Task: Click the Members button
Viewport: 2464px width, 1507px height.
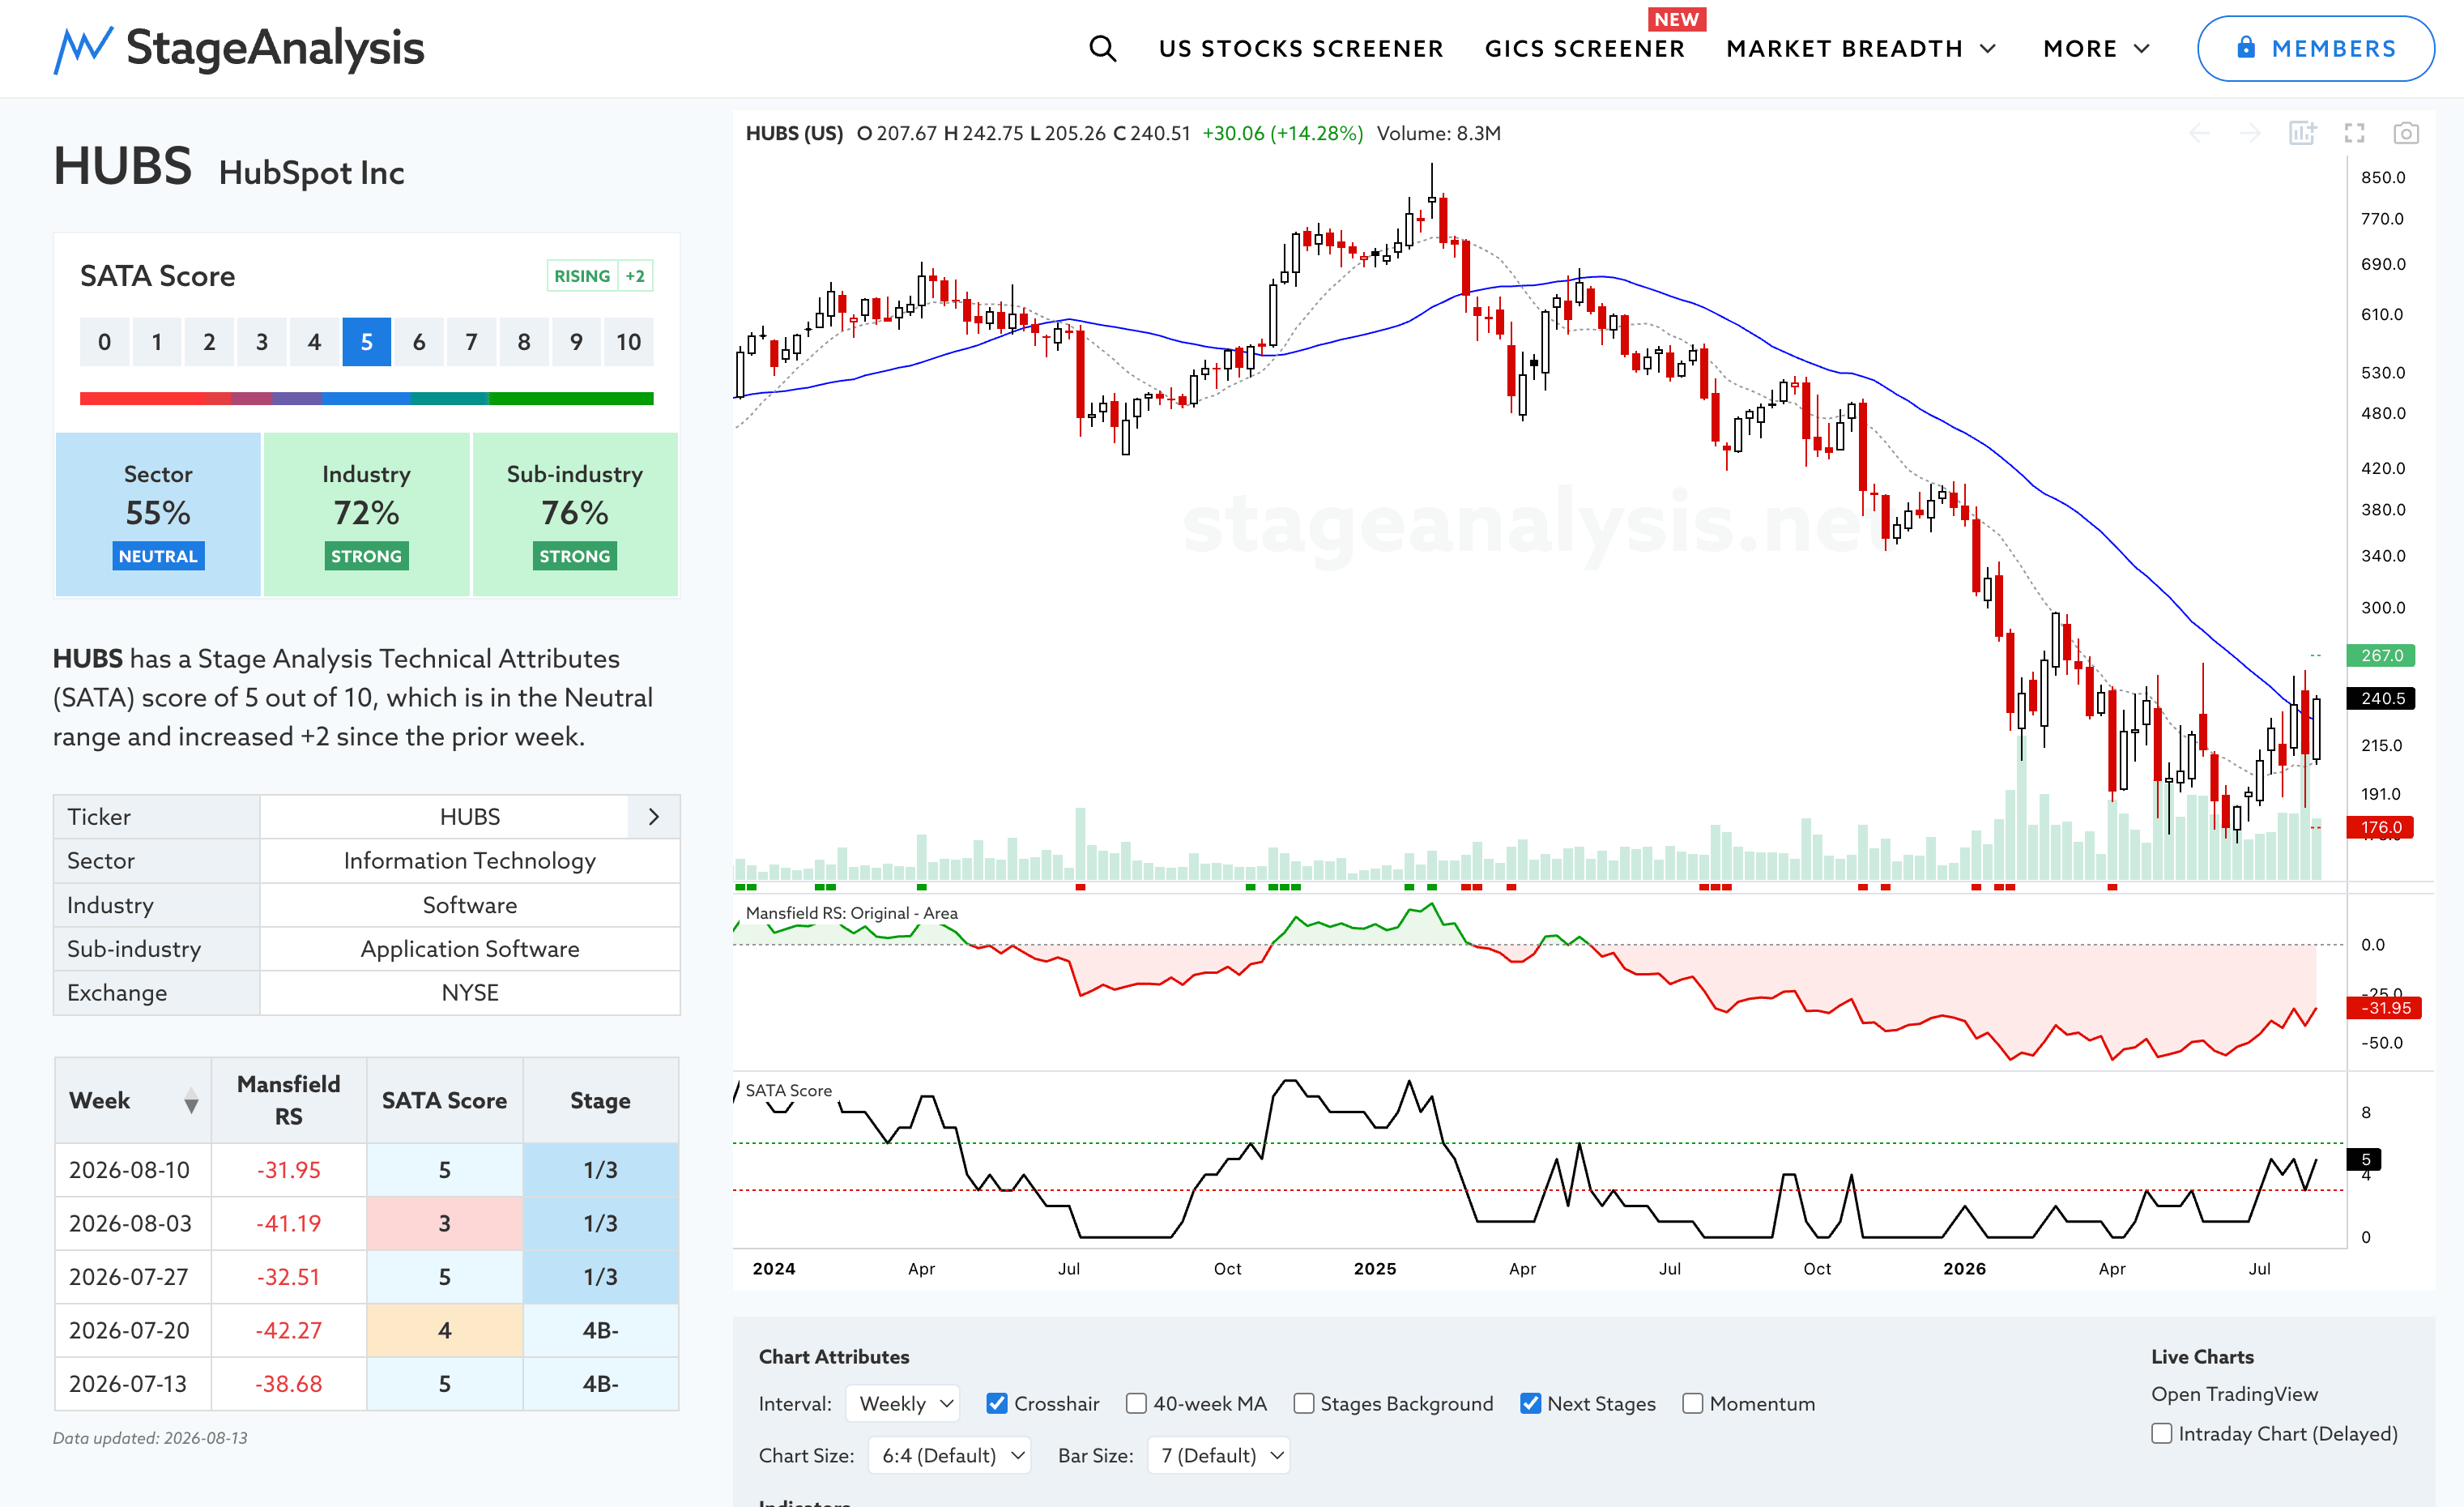Action: click(x=2316, y=48)
